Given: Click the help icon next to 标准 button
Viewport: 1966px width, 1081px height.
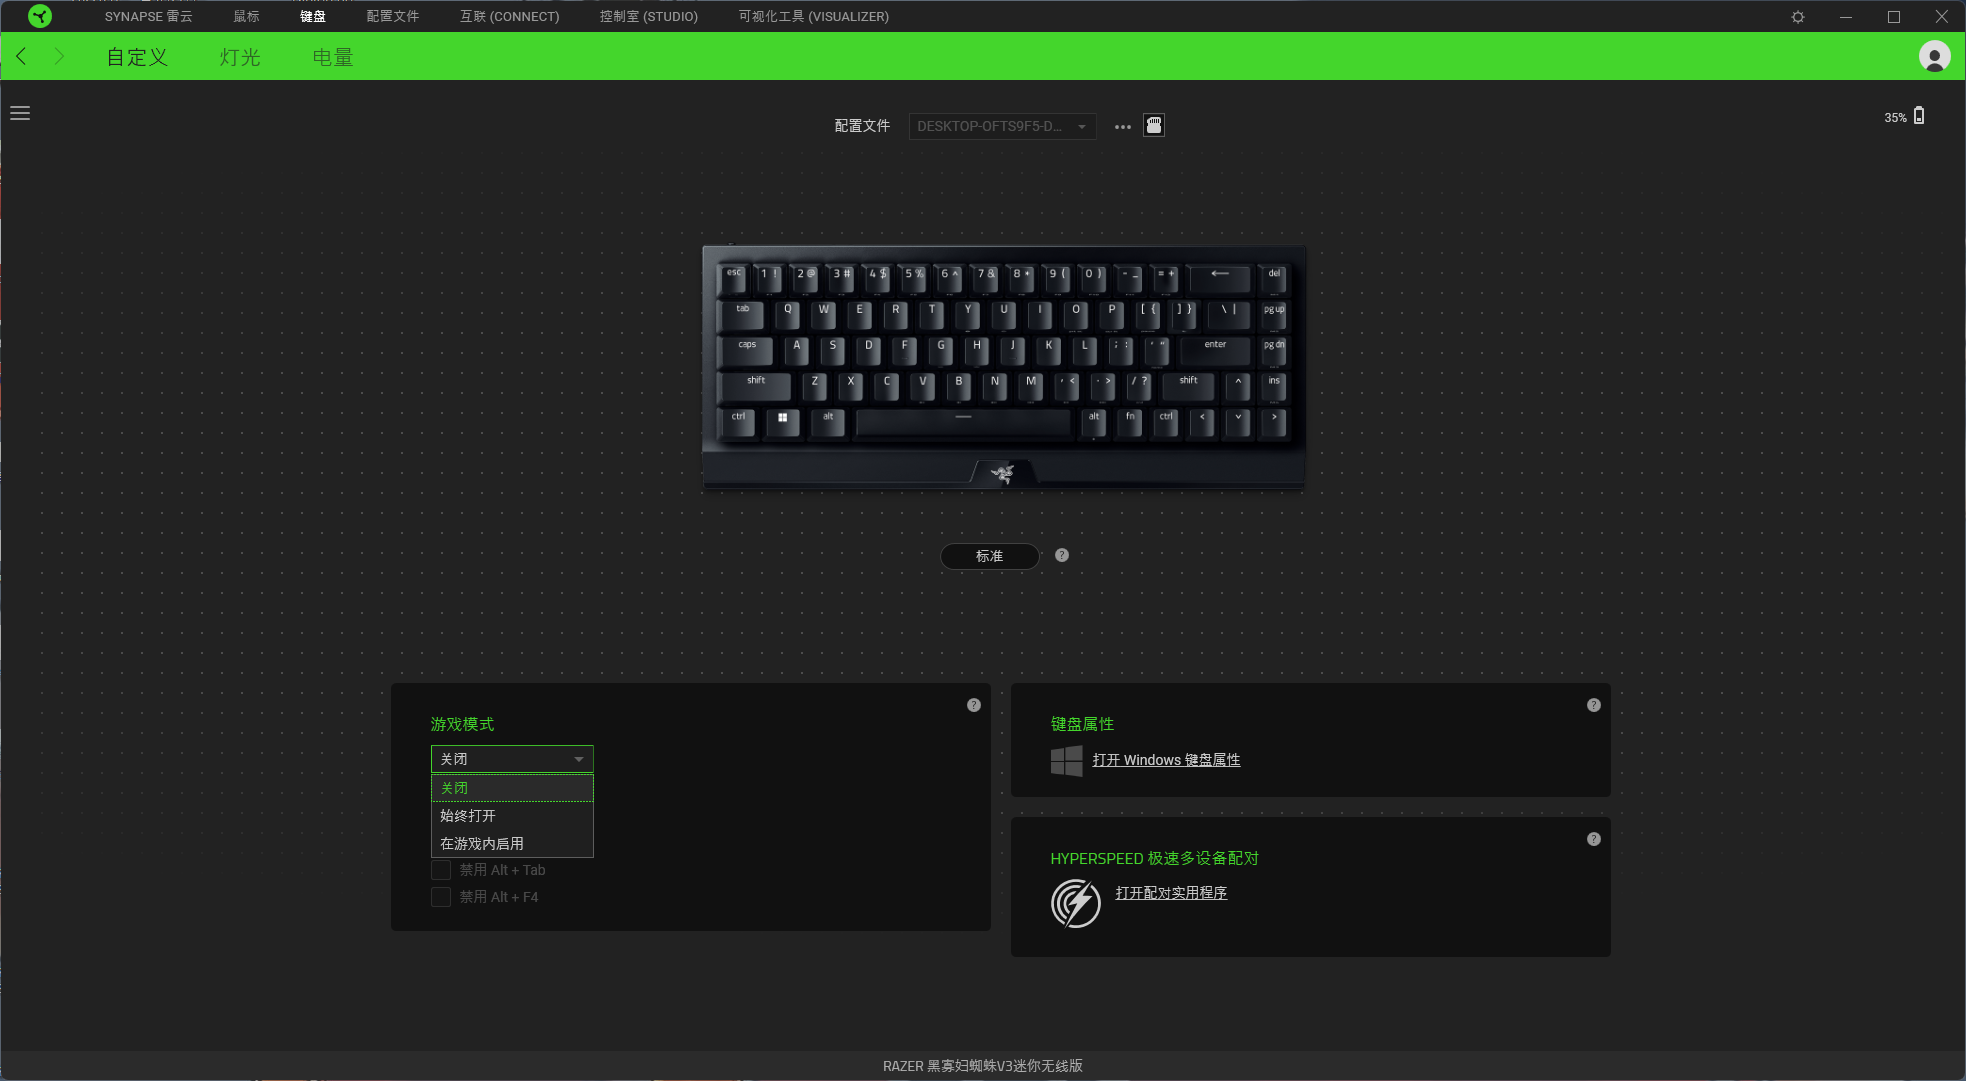Looking at the screenshot, I should coord(1062,555).
